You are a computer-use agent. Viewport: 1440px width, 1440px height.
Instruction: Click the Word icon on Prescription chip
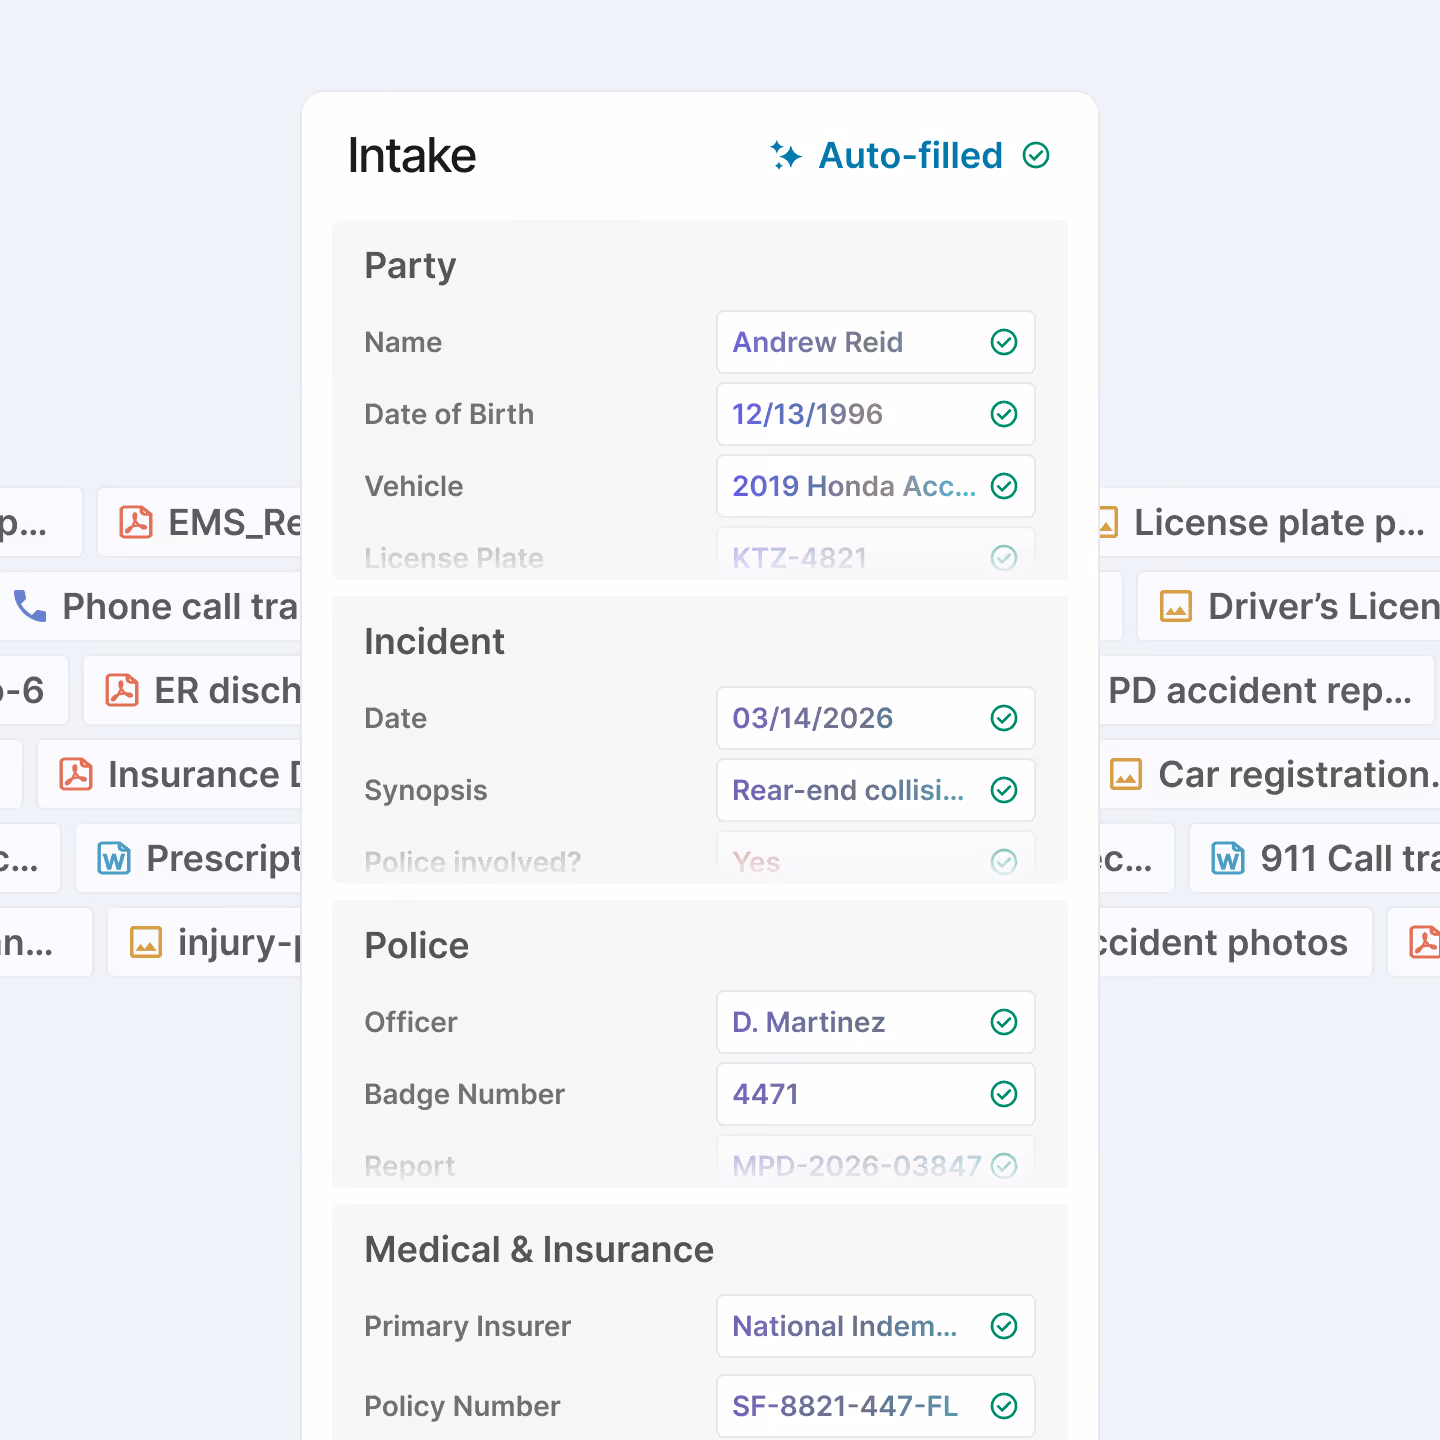114,858
